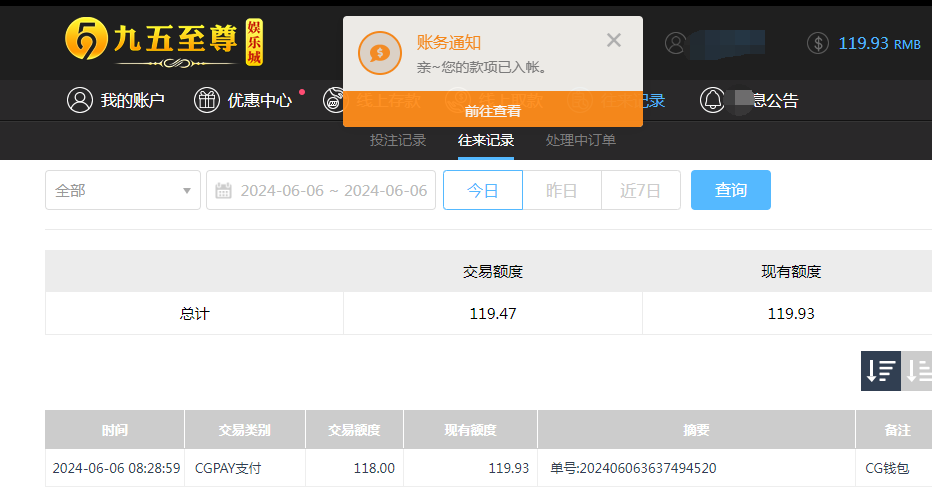Expand the 全部 category dropdown
Image resolution: width=932 pixels, height=487 pixels.
coord(123,190)
